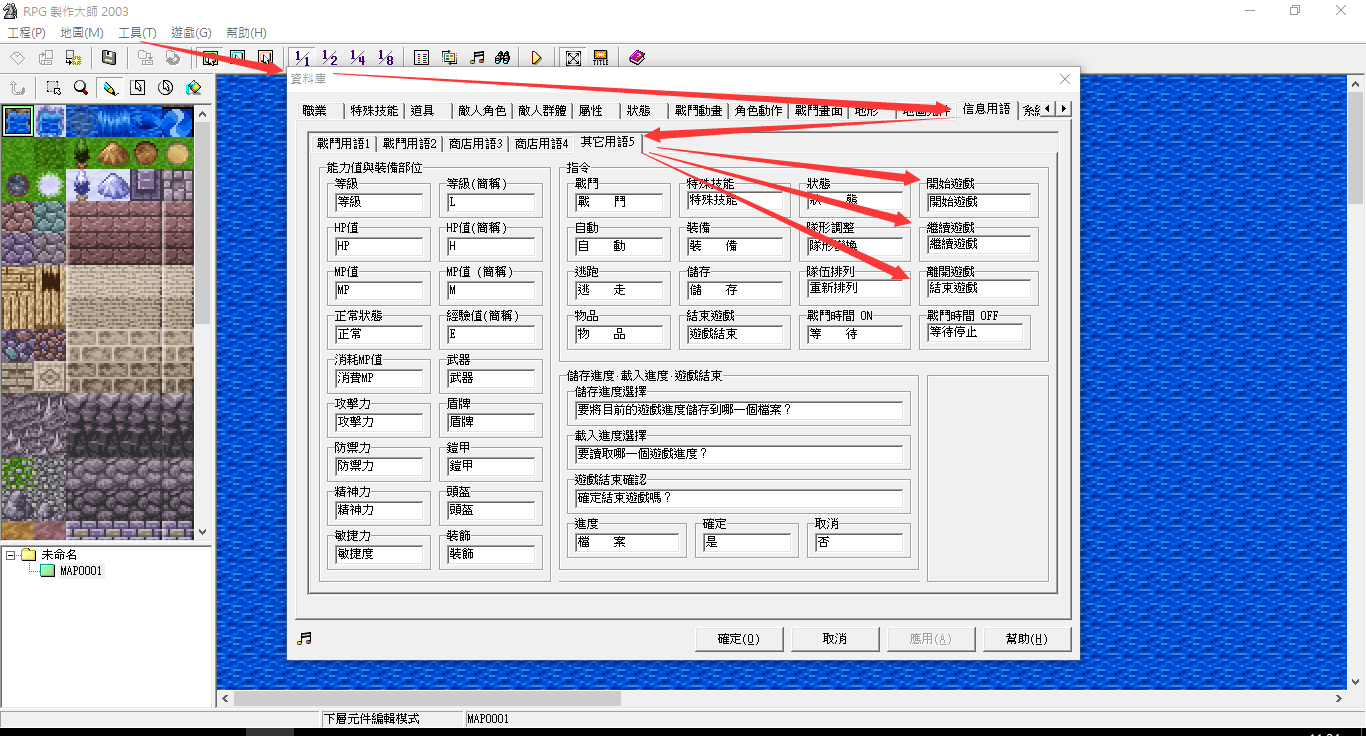The height and width of the screenshot is (736, 1366).
Task: Click the binoculars search icon
Action: [x=505, y=58]
